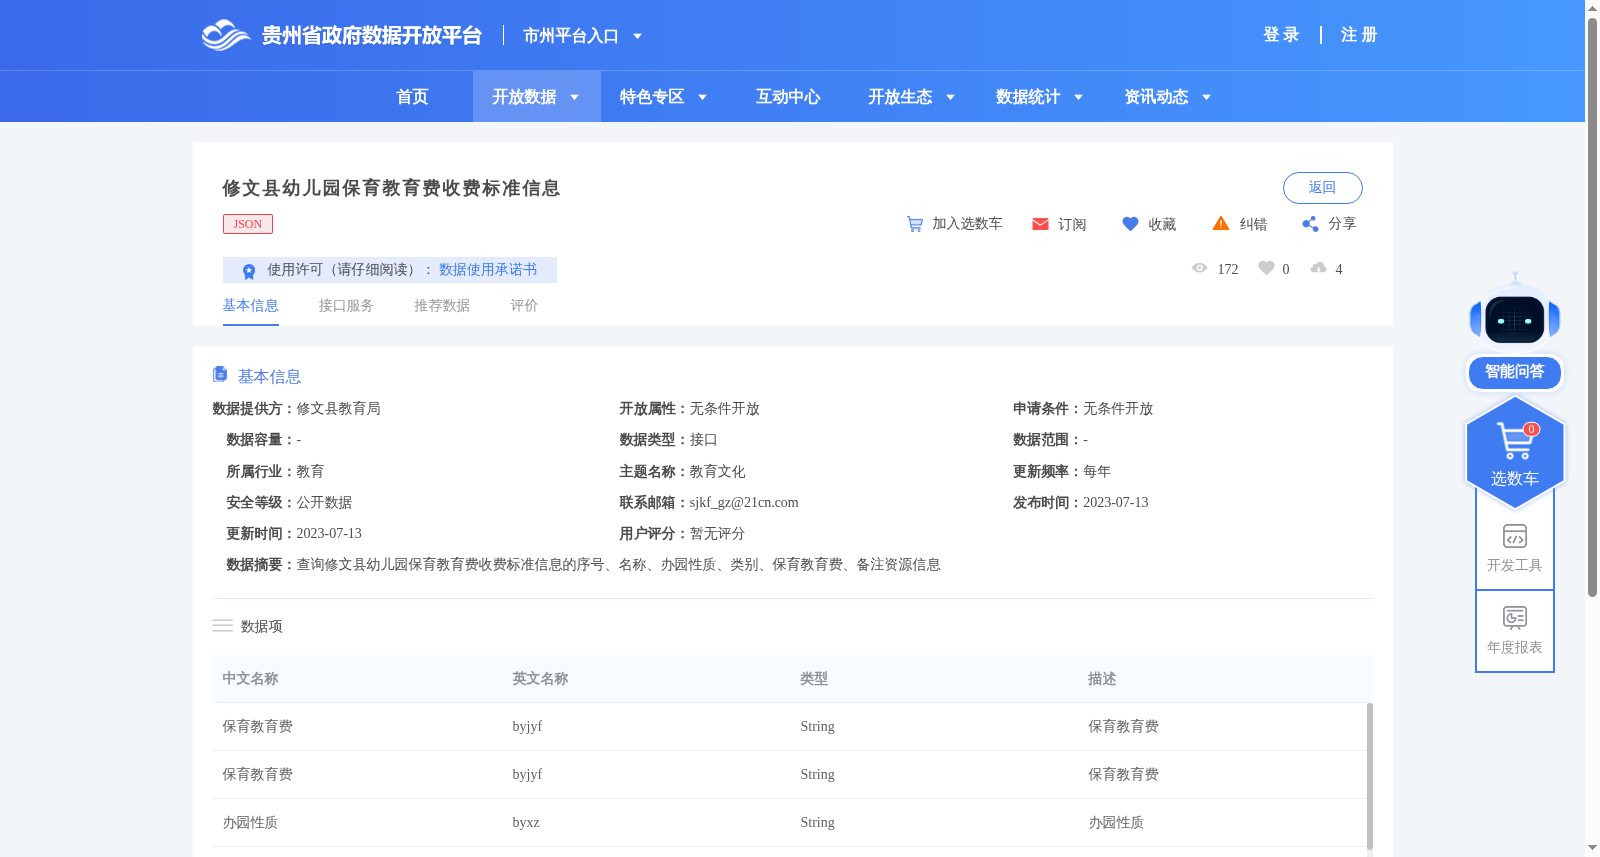Click the 发布时间 value 2023-07-13
The image size is (1600, 857).
coord(1116,503)
